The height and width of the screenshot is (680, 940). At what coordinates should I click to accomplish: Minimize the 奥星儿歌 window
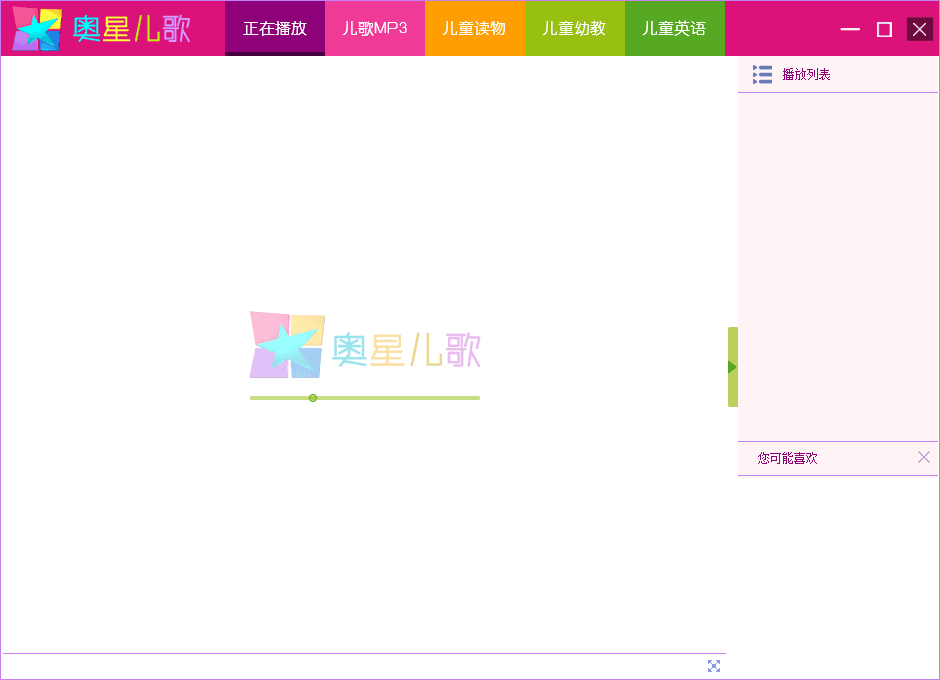[x=850, y=29]
